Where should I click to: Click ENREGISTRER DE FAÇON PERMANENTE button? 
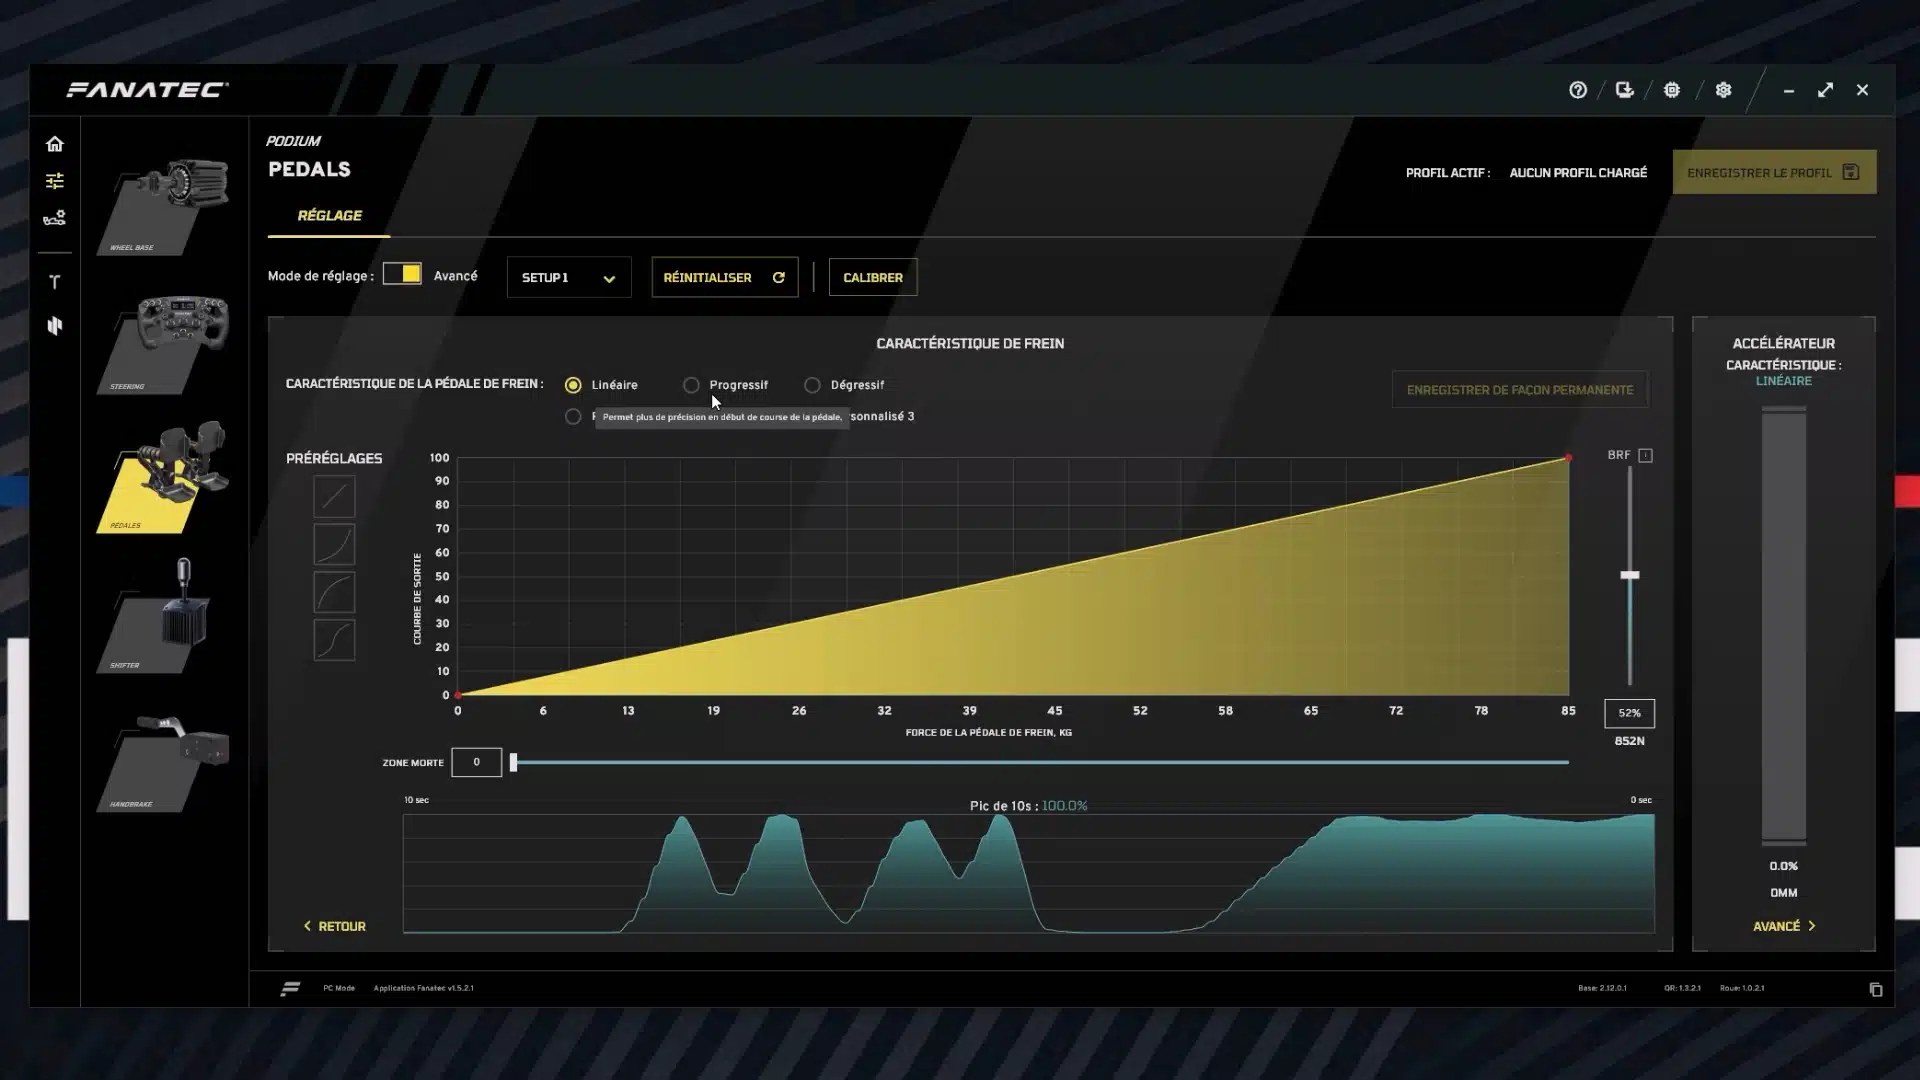1520,390
